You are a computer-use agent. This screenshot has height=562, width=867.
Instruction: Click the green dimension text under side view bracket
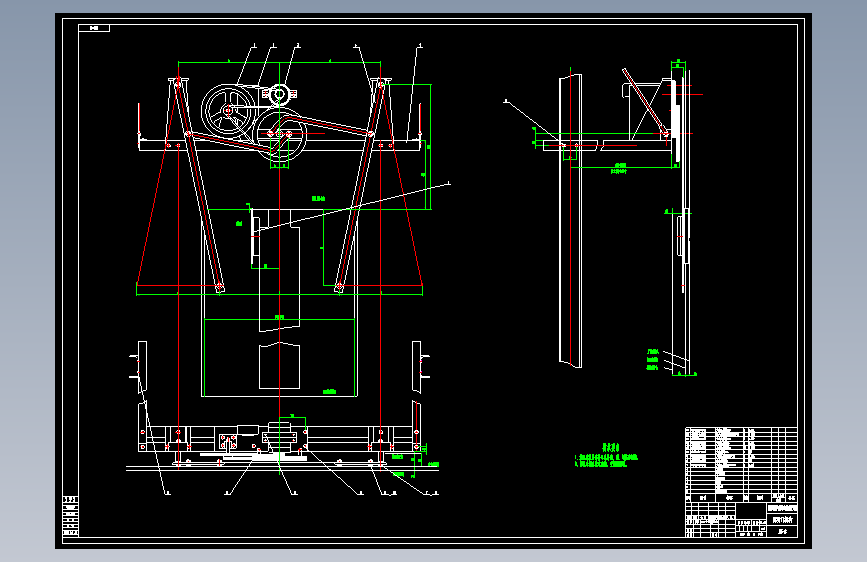619,169
